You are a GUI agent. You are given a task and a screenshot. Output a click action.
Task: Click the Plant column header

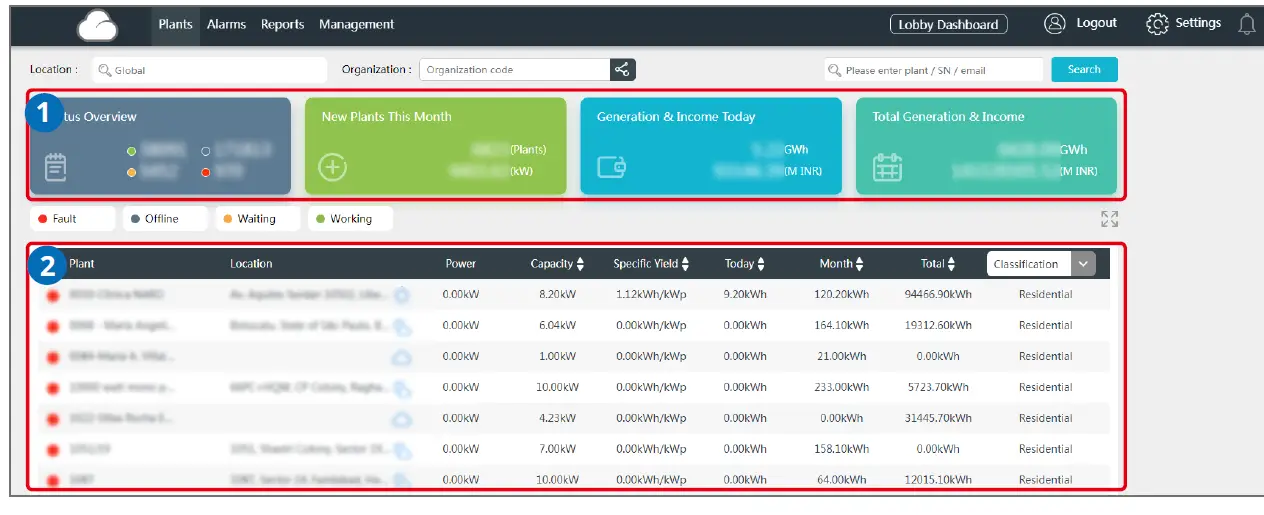pos(82,264)
